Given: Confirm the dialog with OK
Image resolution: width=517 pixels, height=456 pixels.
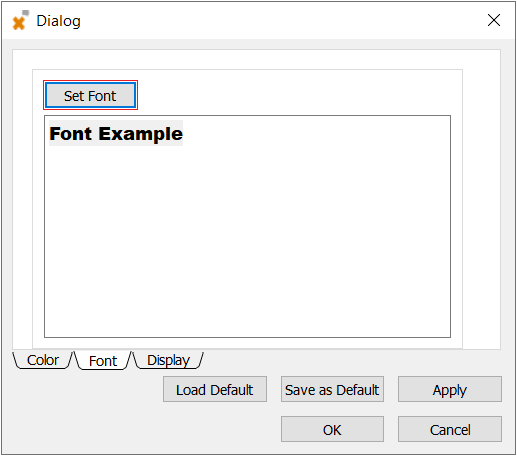Looking at the screenshot, I should (332, 429).
